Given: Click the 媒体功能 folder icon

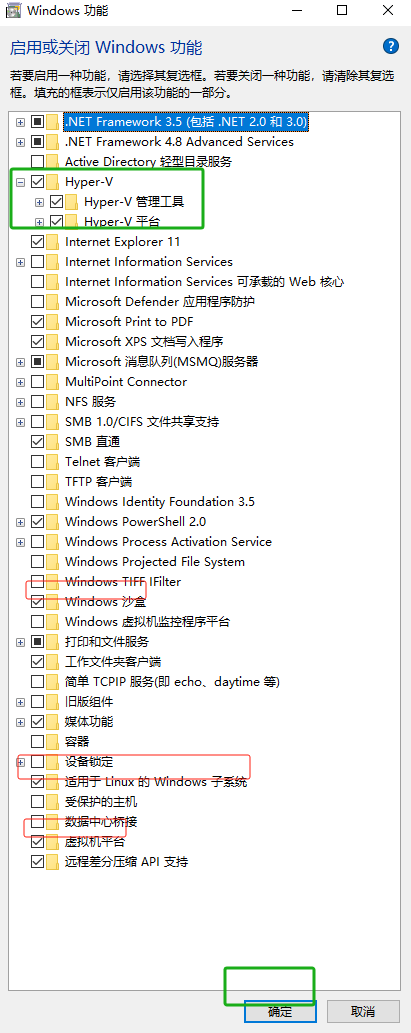Looking at the screenshot, I should tap(53, 721).
